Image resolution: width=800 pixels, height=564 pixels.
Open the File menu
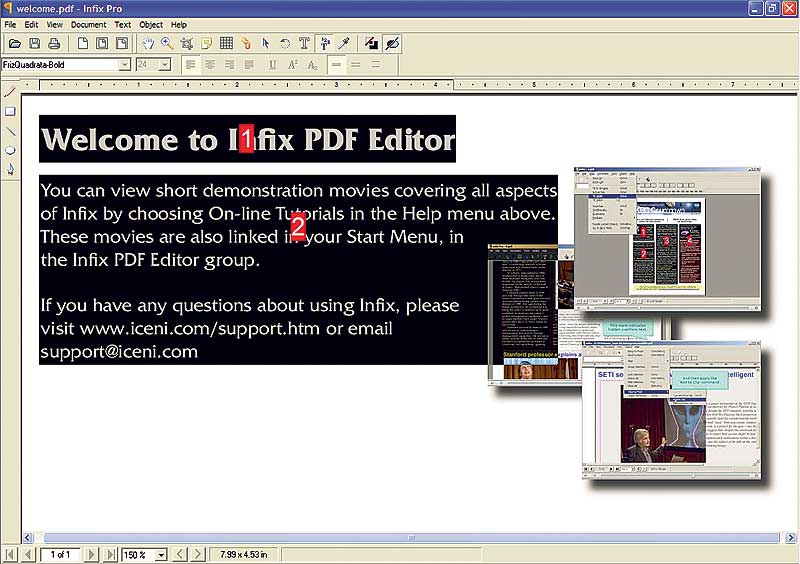(x=10, y=24)
